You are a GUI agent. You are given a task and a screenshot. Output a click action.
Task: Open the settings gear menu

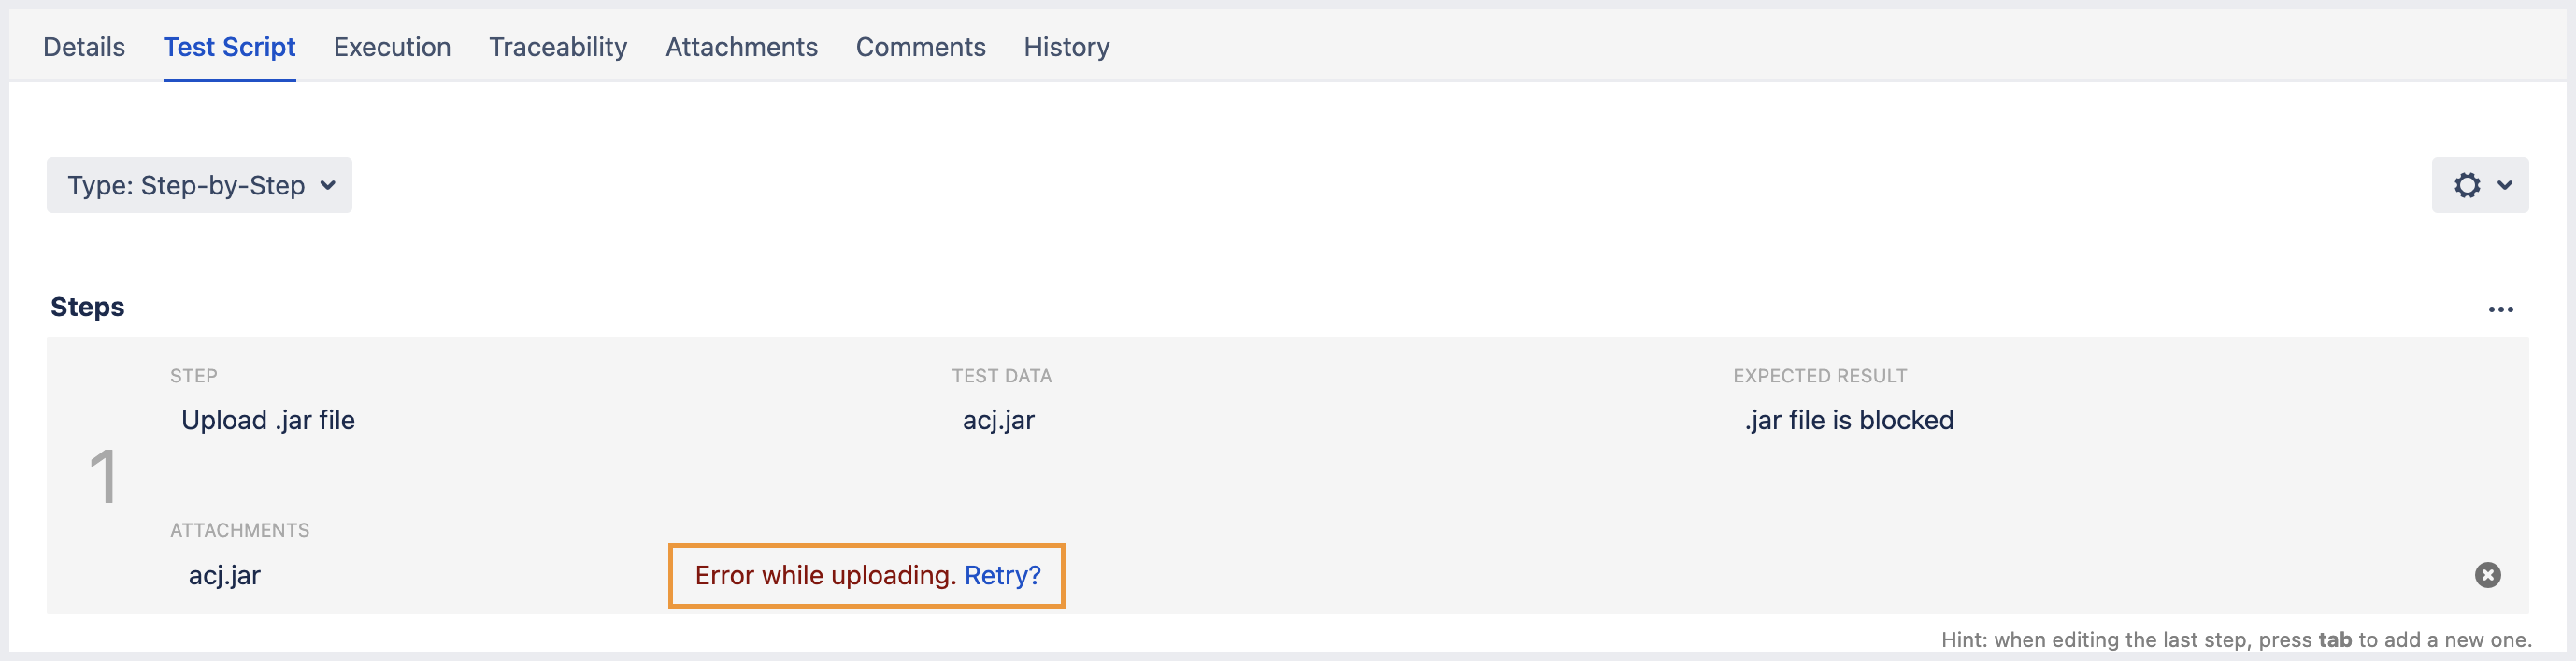coord(2468,185)
